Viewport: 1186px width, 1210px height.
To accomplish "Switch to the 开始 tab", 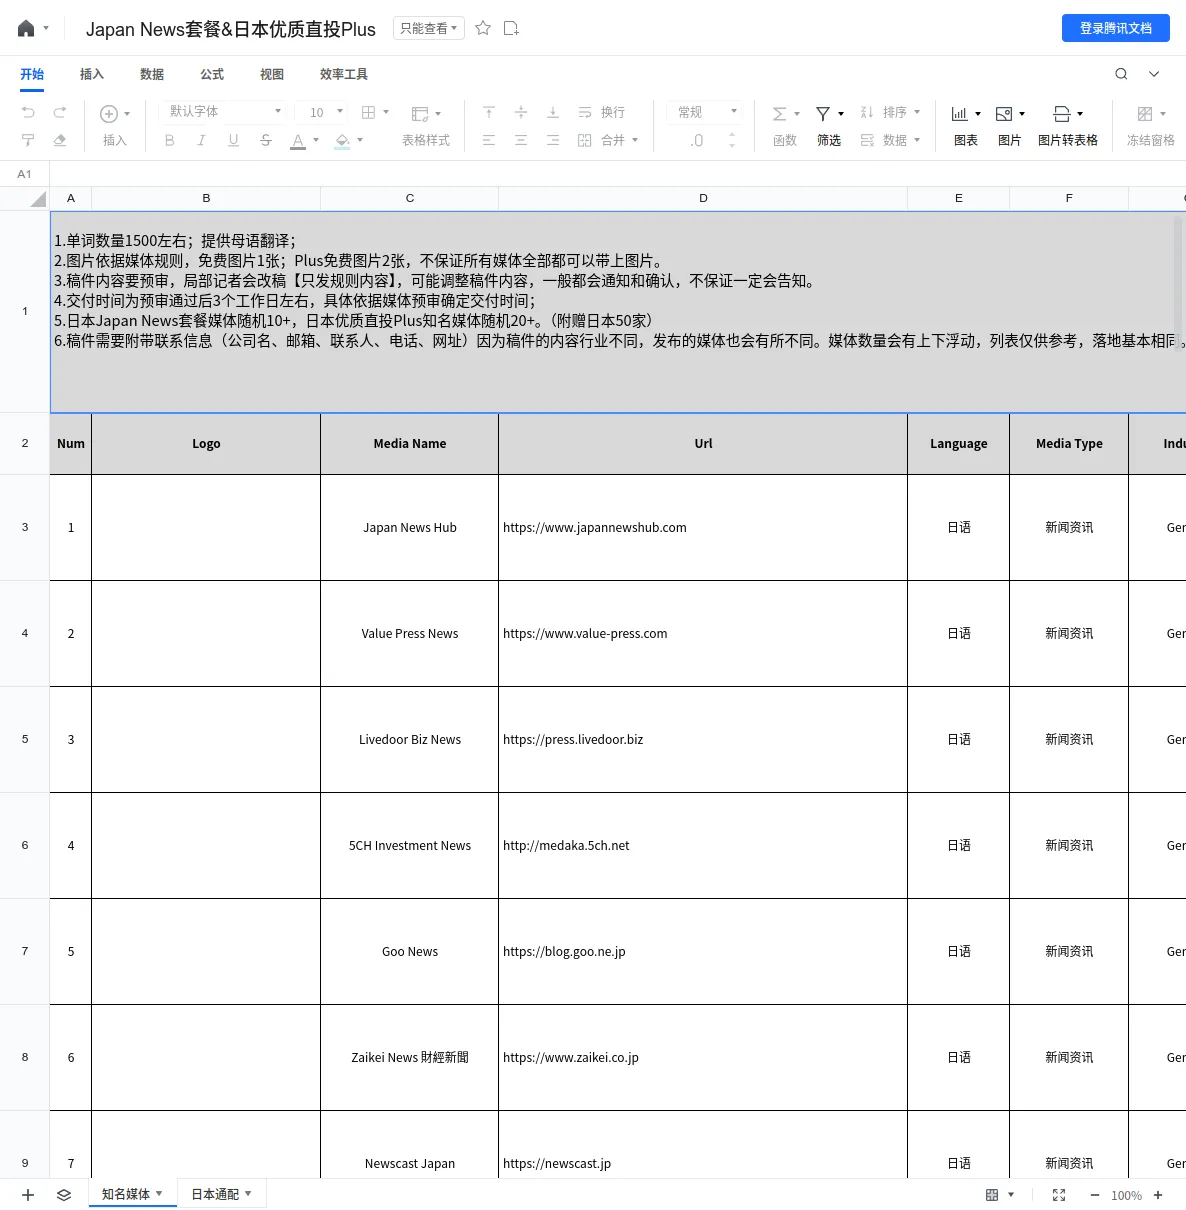I will [x=32, y=74].
